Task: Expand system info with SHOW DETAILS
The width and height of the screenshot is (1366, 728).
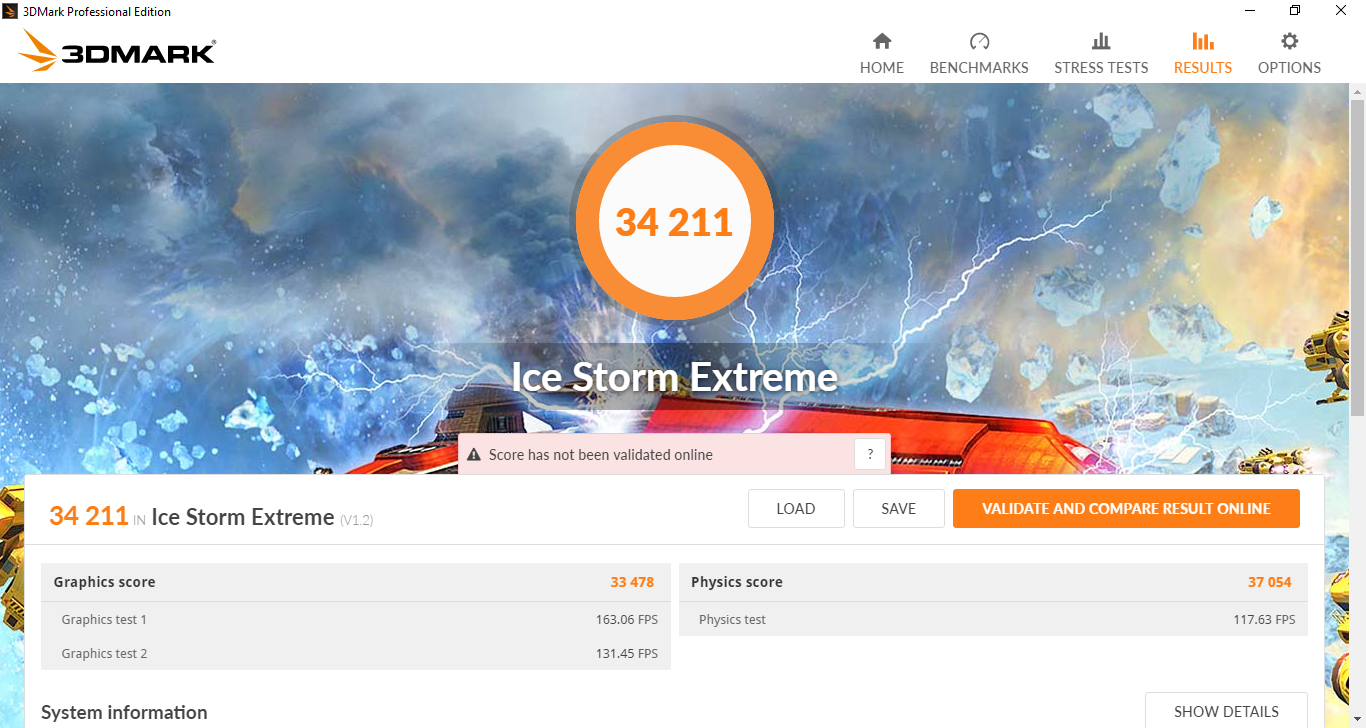Action: tap(1226, 711)
